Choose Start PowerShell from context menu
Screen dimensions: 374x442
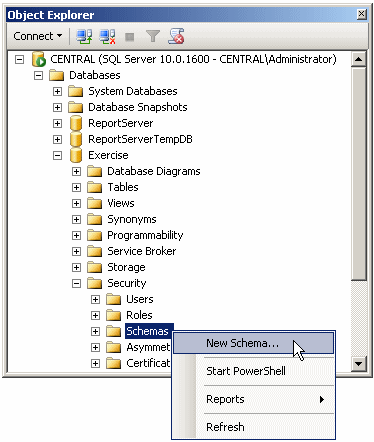(x=253, y=371)
